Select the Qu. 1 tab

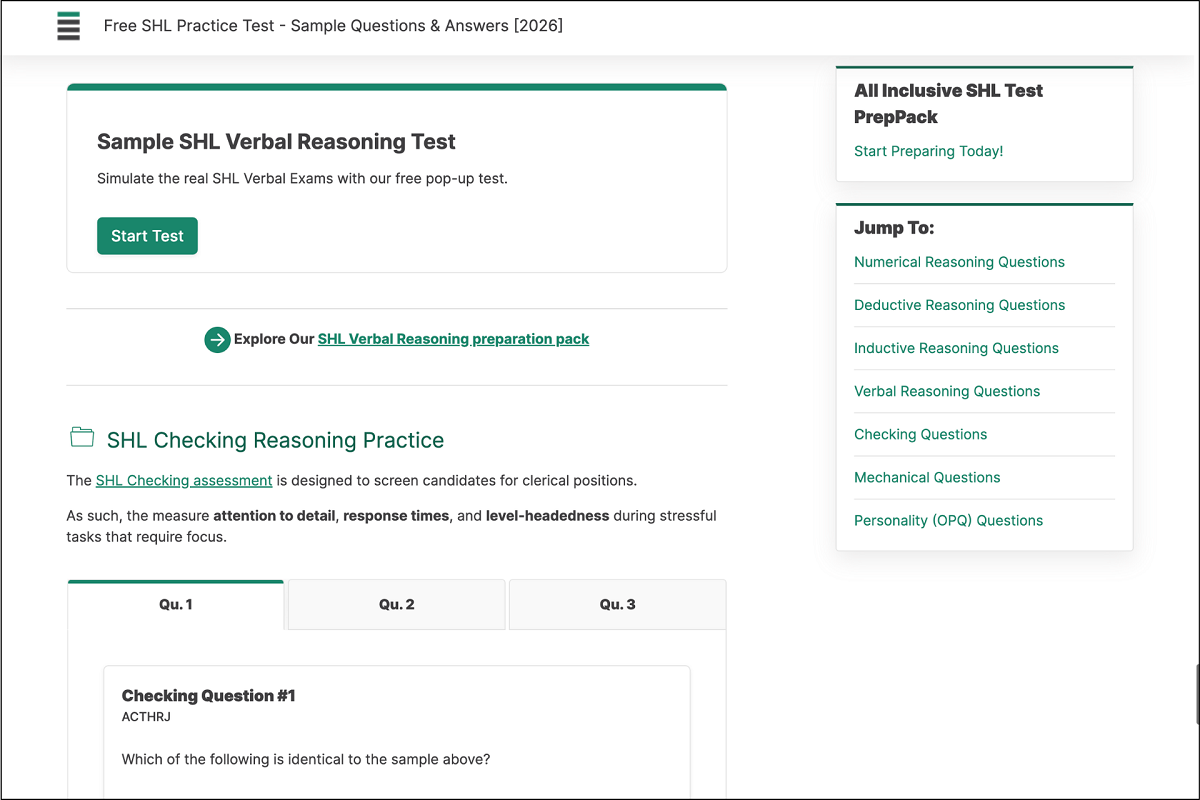click(176, 605)
